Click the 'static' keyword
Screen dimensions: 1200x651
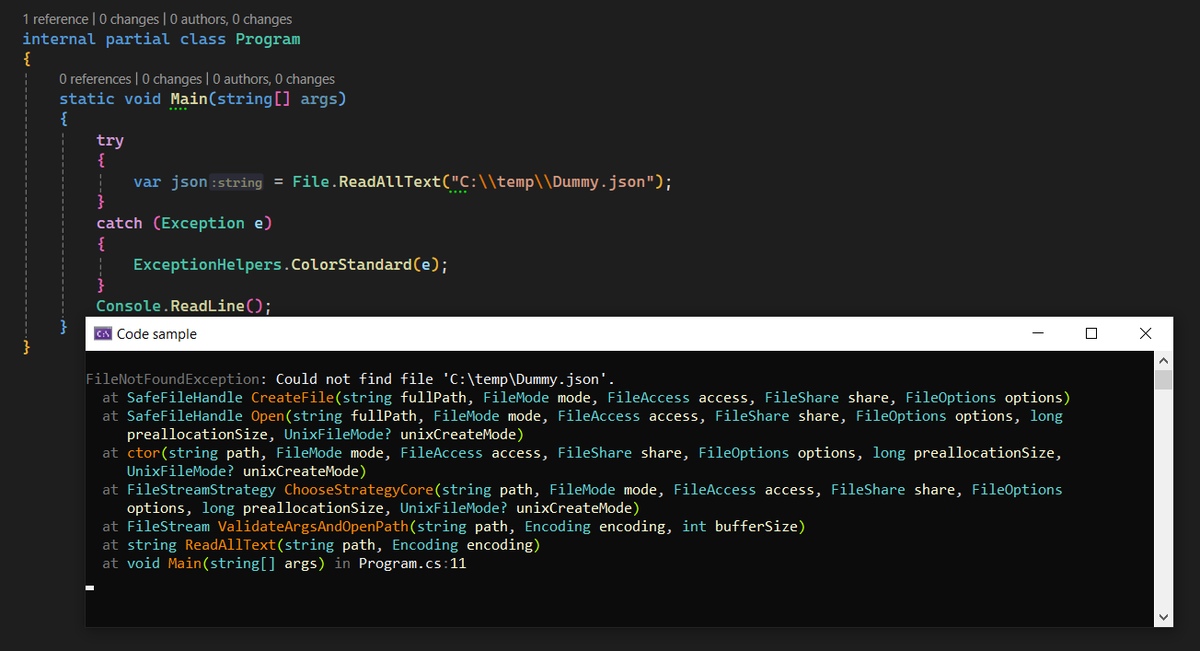(87, 99)
